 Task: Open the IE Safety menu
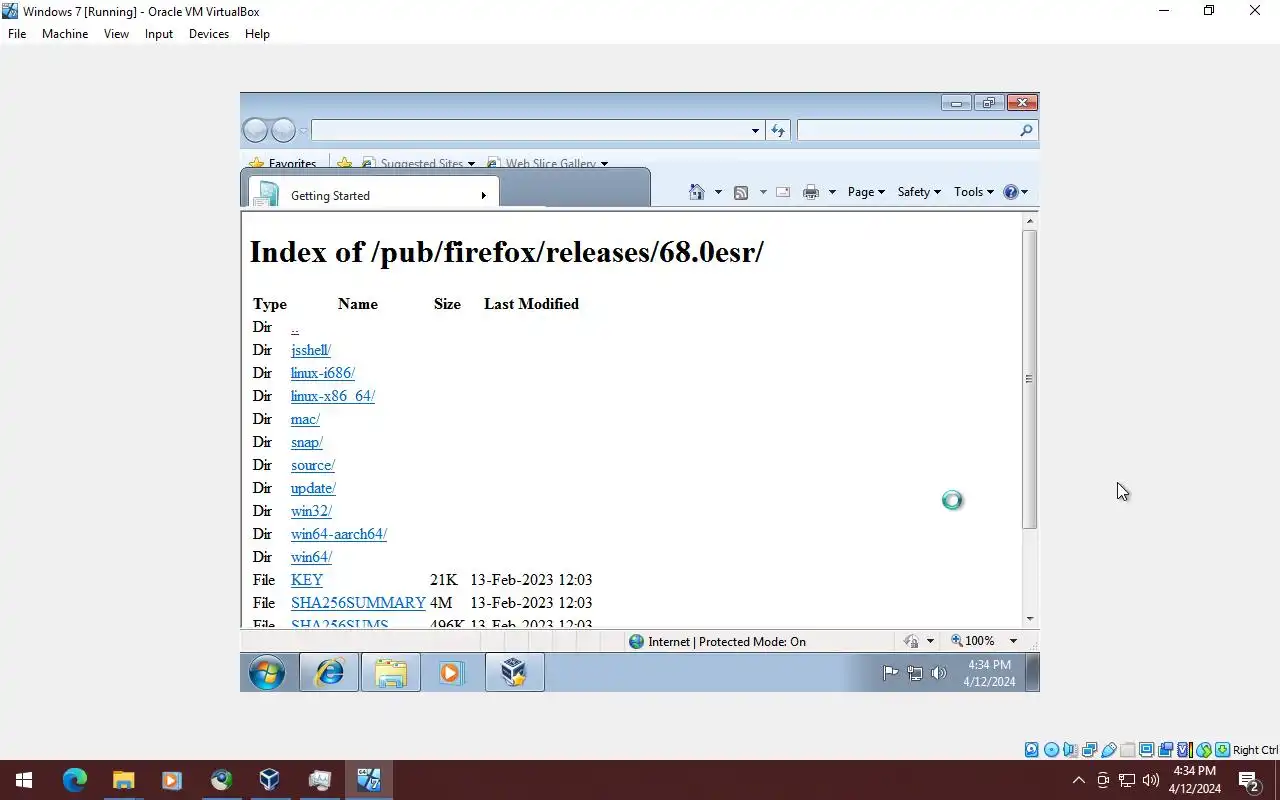point(919,192)
